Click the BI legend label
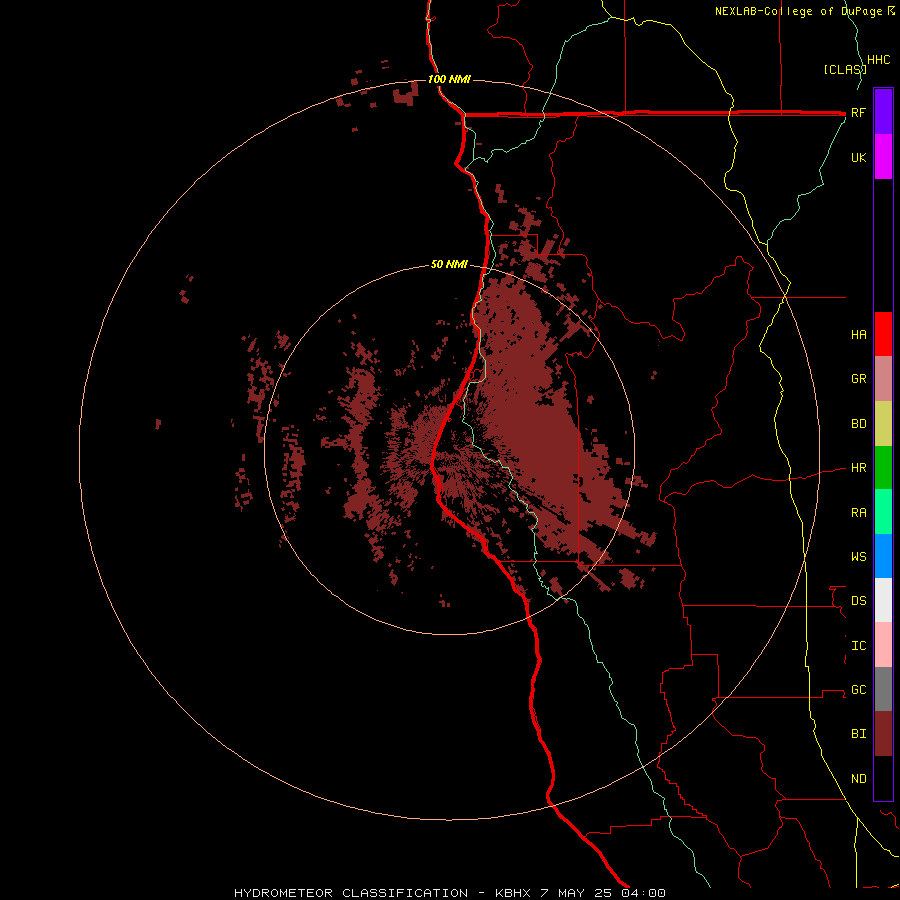 coord(859,734)
